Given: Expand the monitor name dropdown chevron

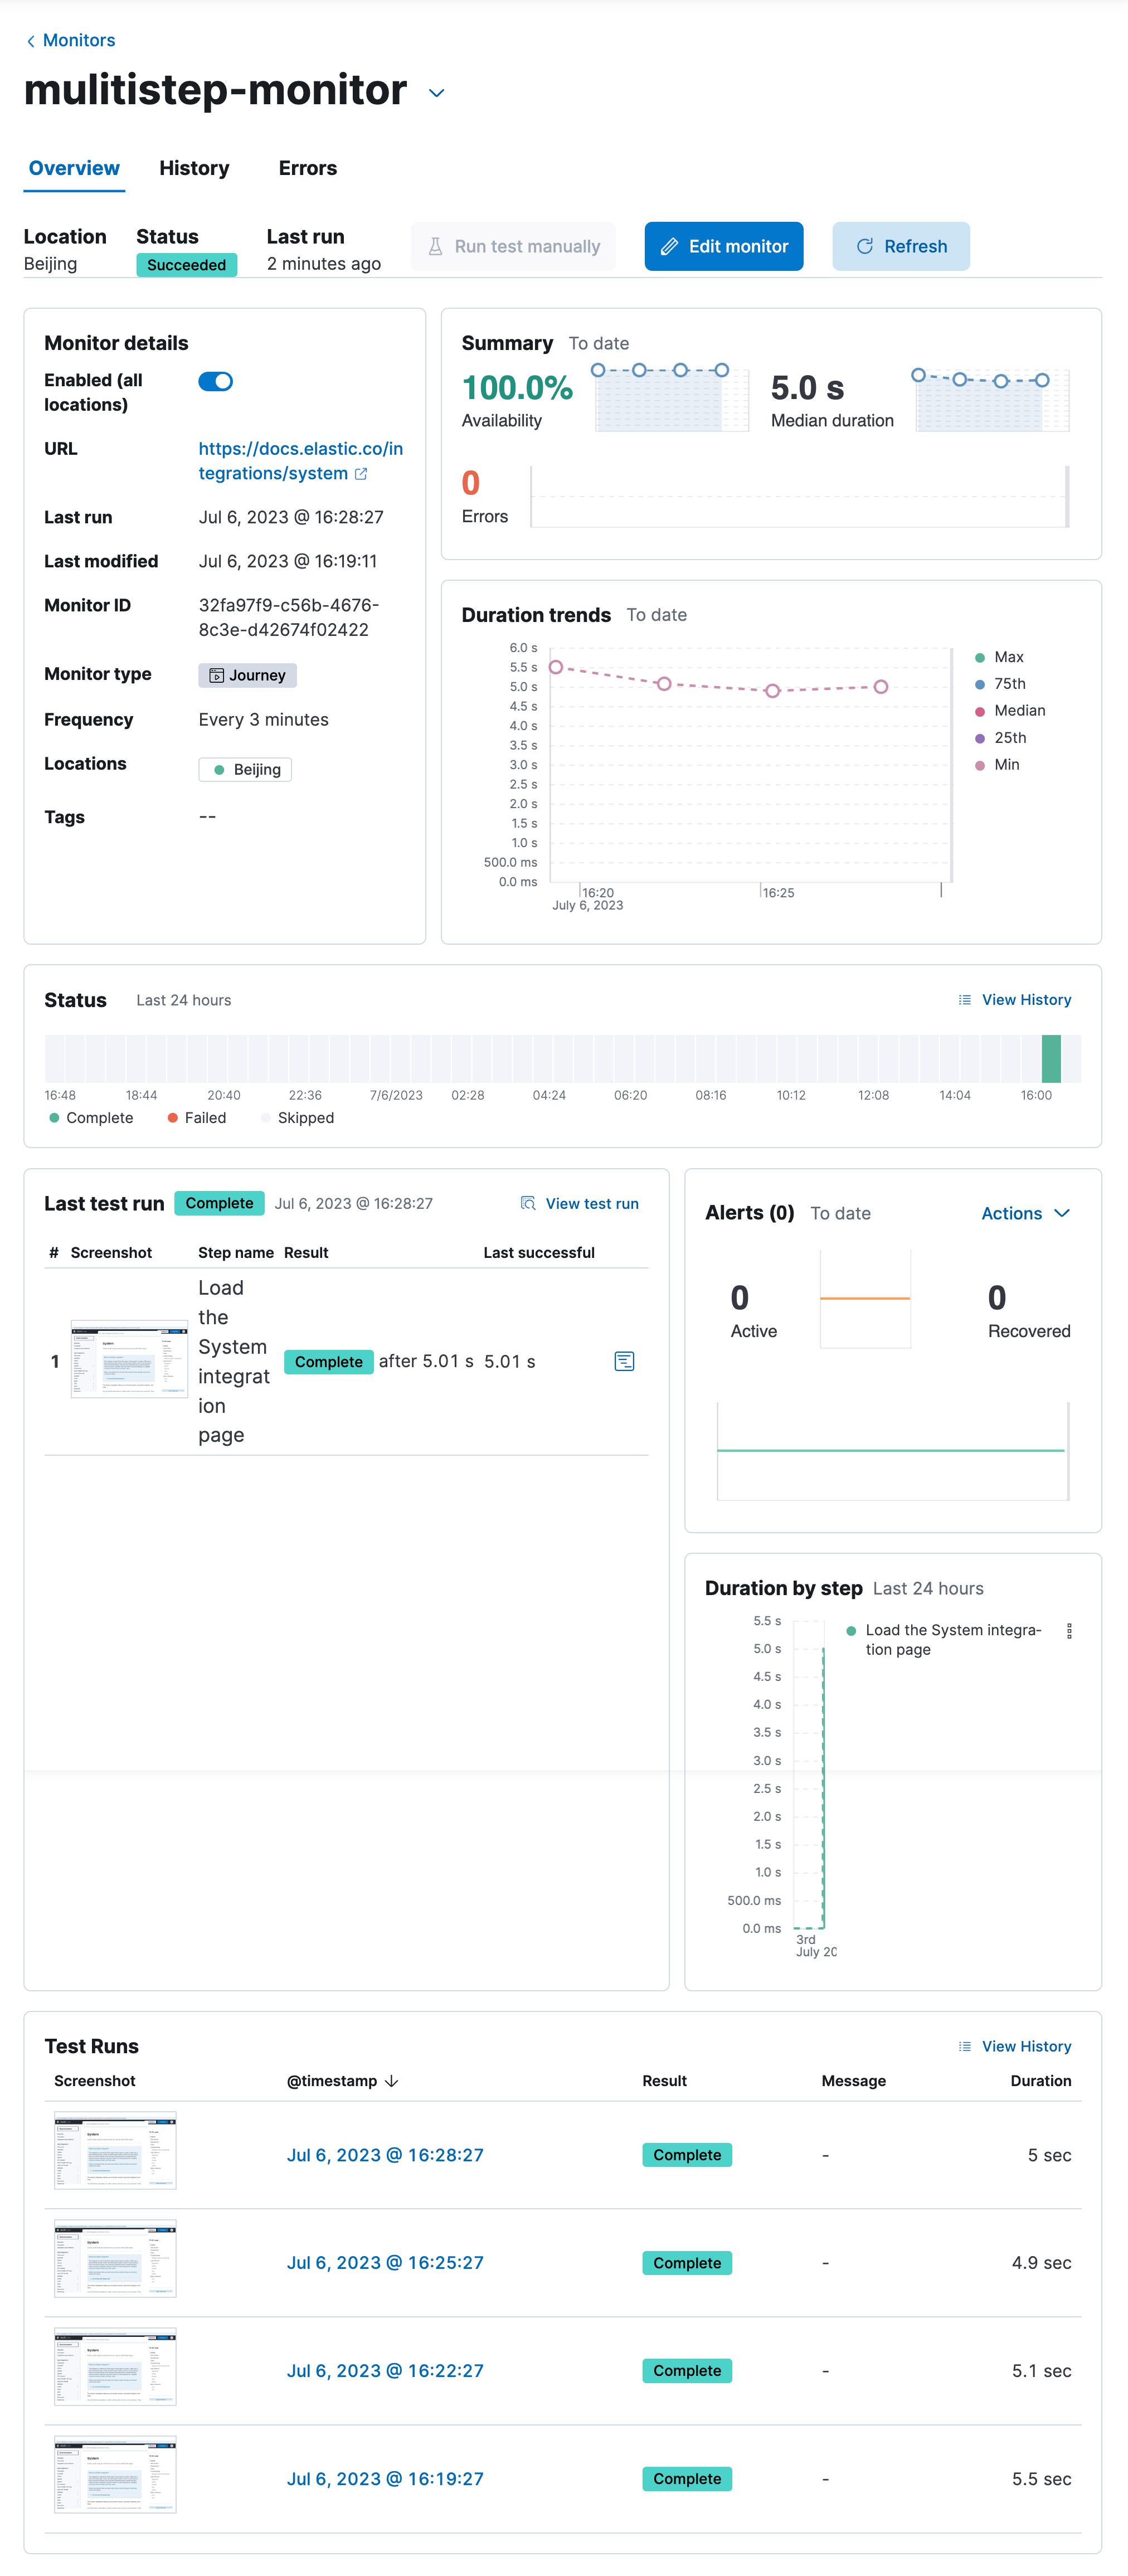Looking at the screenshot, I should 436,93.
